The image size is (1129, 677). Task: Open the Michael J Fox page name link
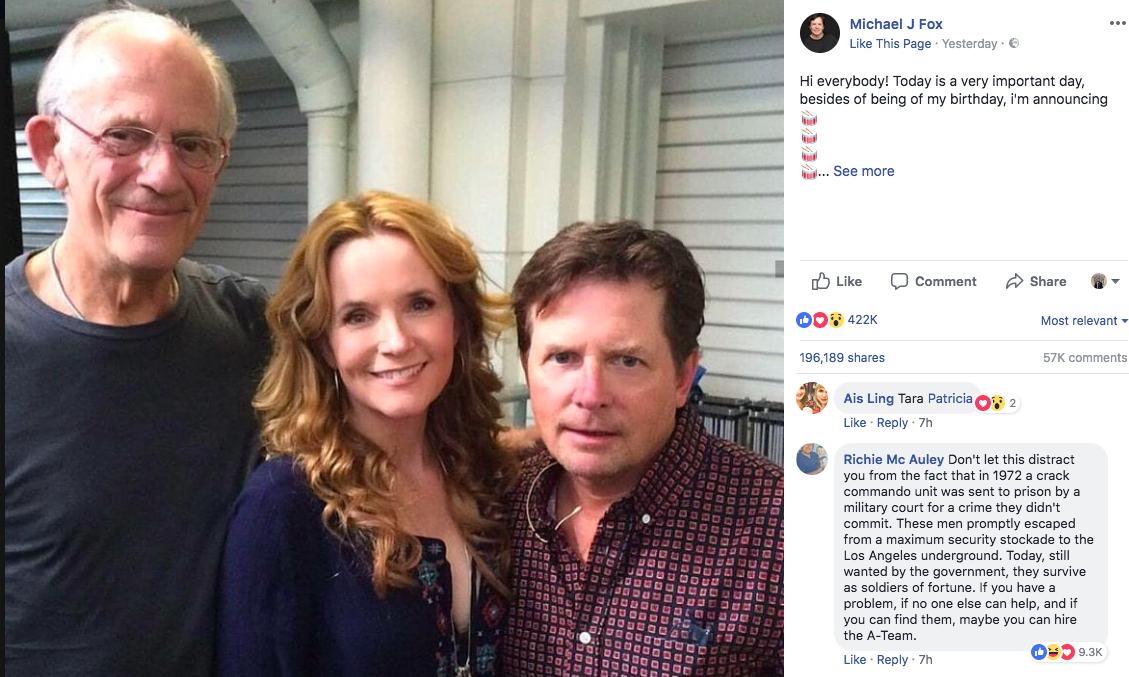[x=896, y=24]
